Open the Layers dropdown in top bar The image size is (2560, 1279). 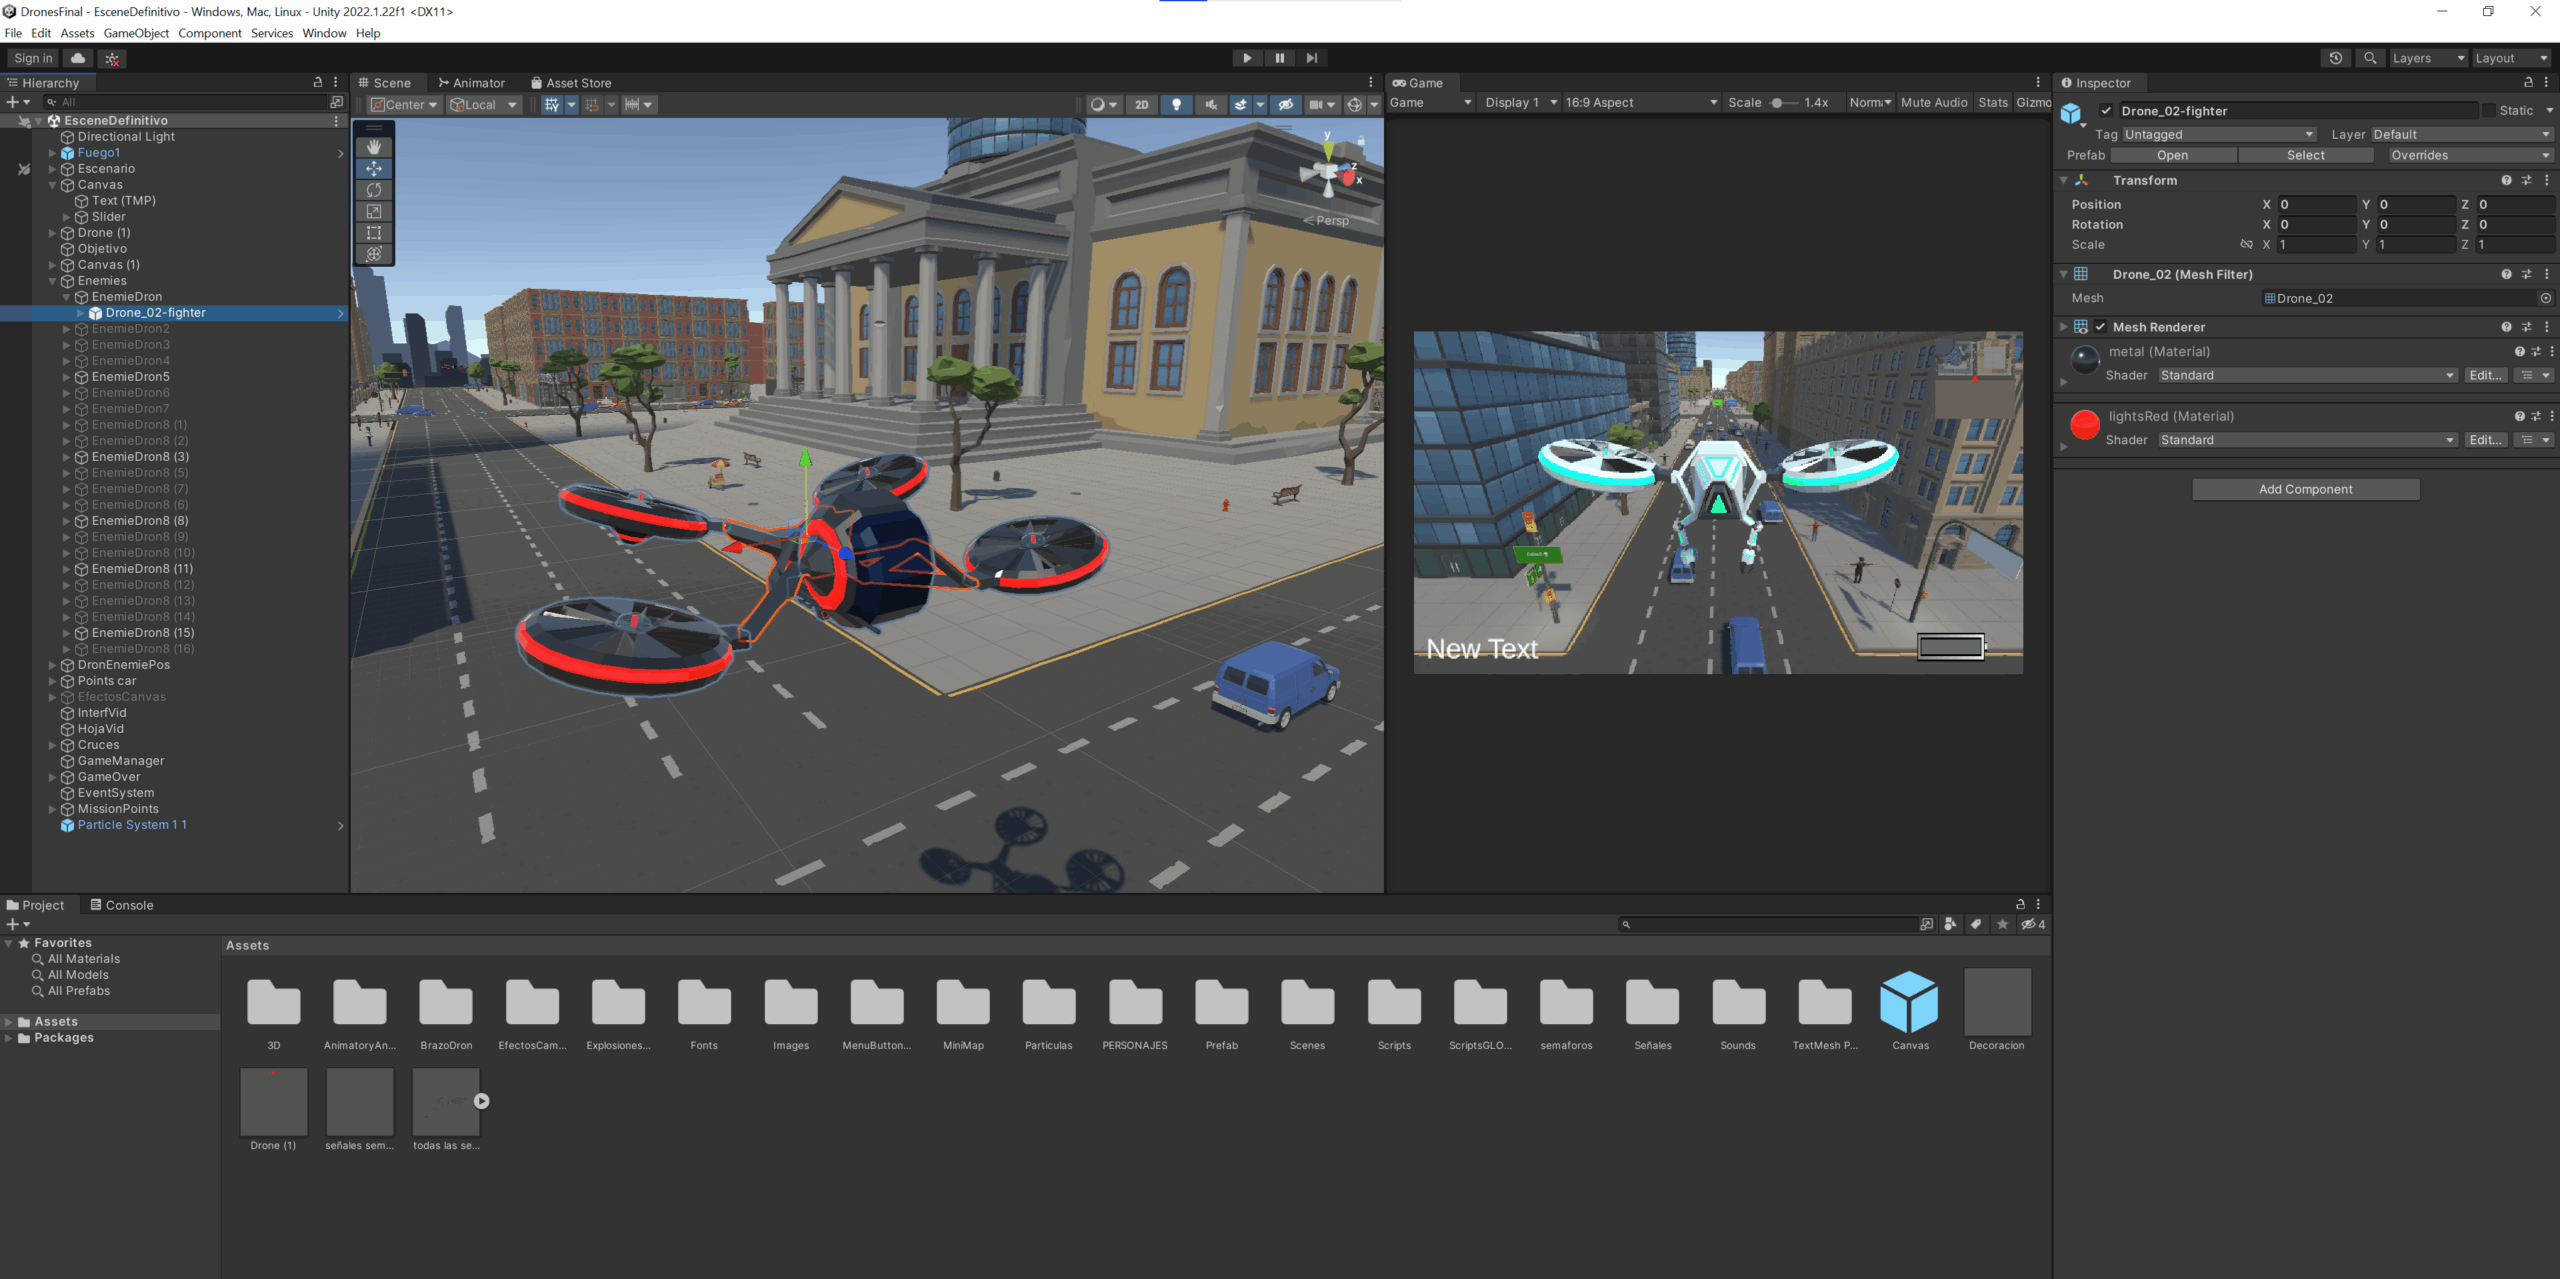click(2428, 58)
